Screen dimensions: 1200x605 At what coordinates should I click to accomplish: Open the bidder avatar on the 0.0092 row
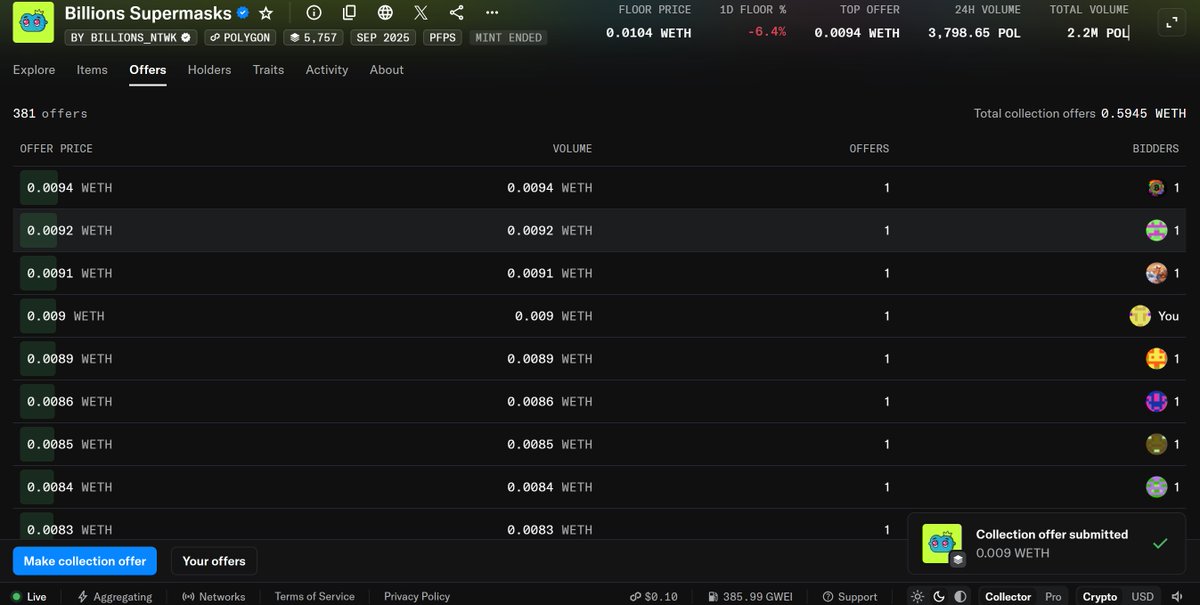(1156, 231)
